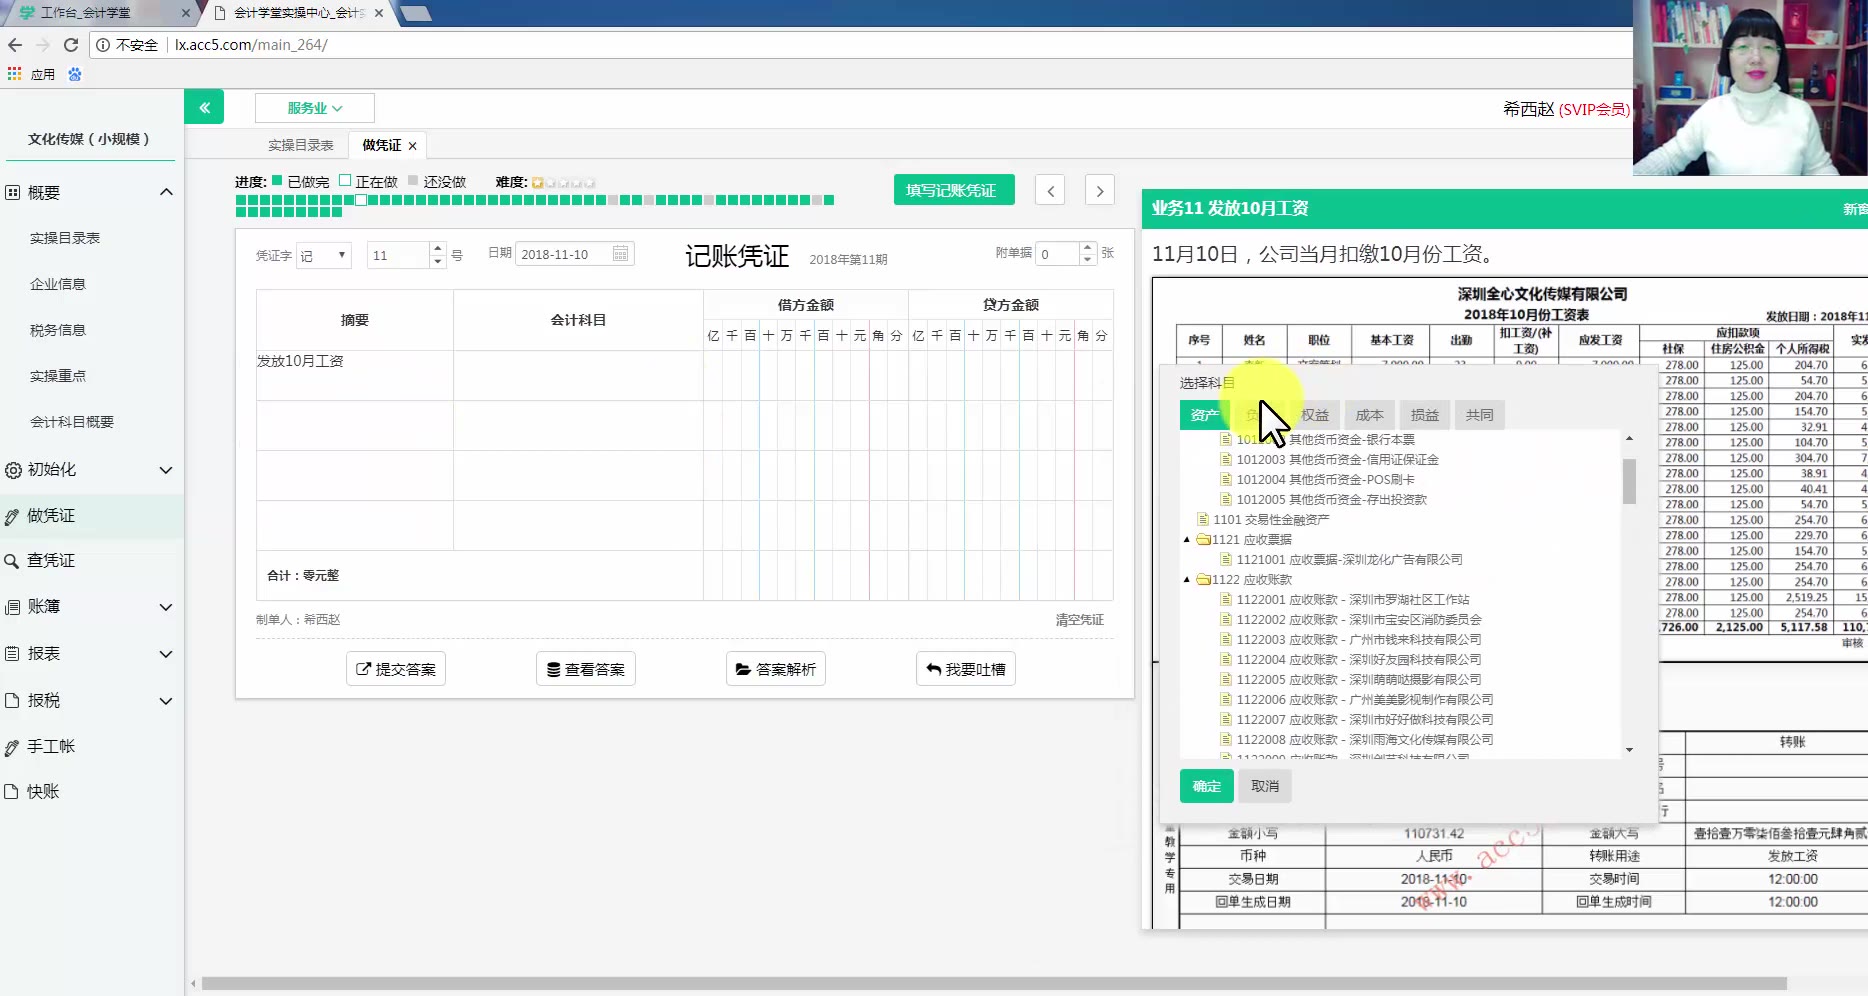
Task: Check the 还没做 filter checkbox
Action: 413,181
